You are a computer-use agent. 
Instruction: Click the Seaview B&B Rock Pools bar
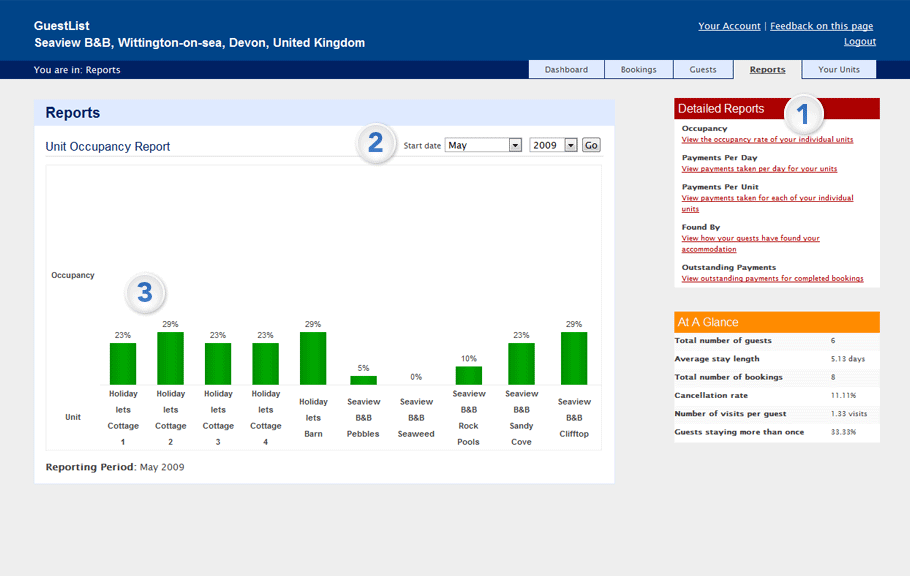click(x=469, y=376)
